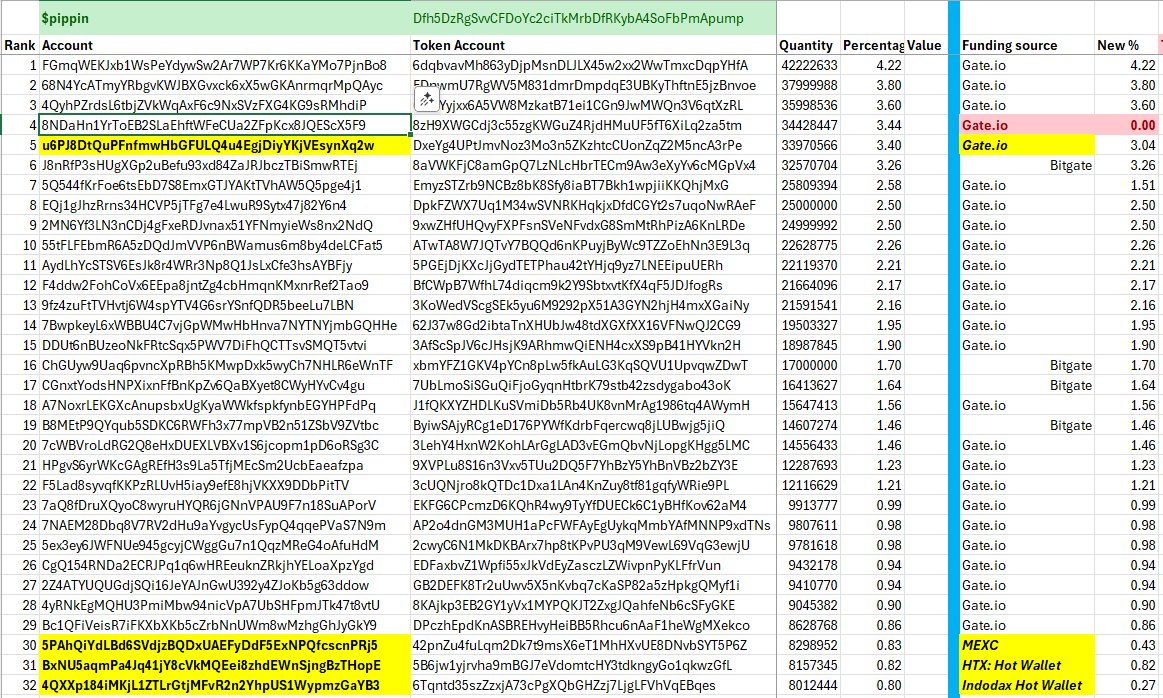Select account cell starting HPgvS6yrWKc

click(225, 466)
